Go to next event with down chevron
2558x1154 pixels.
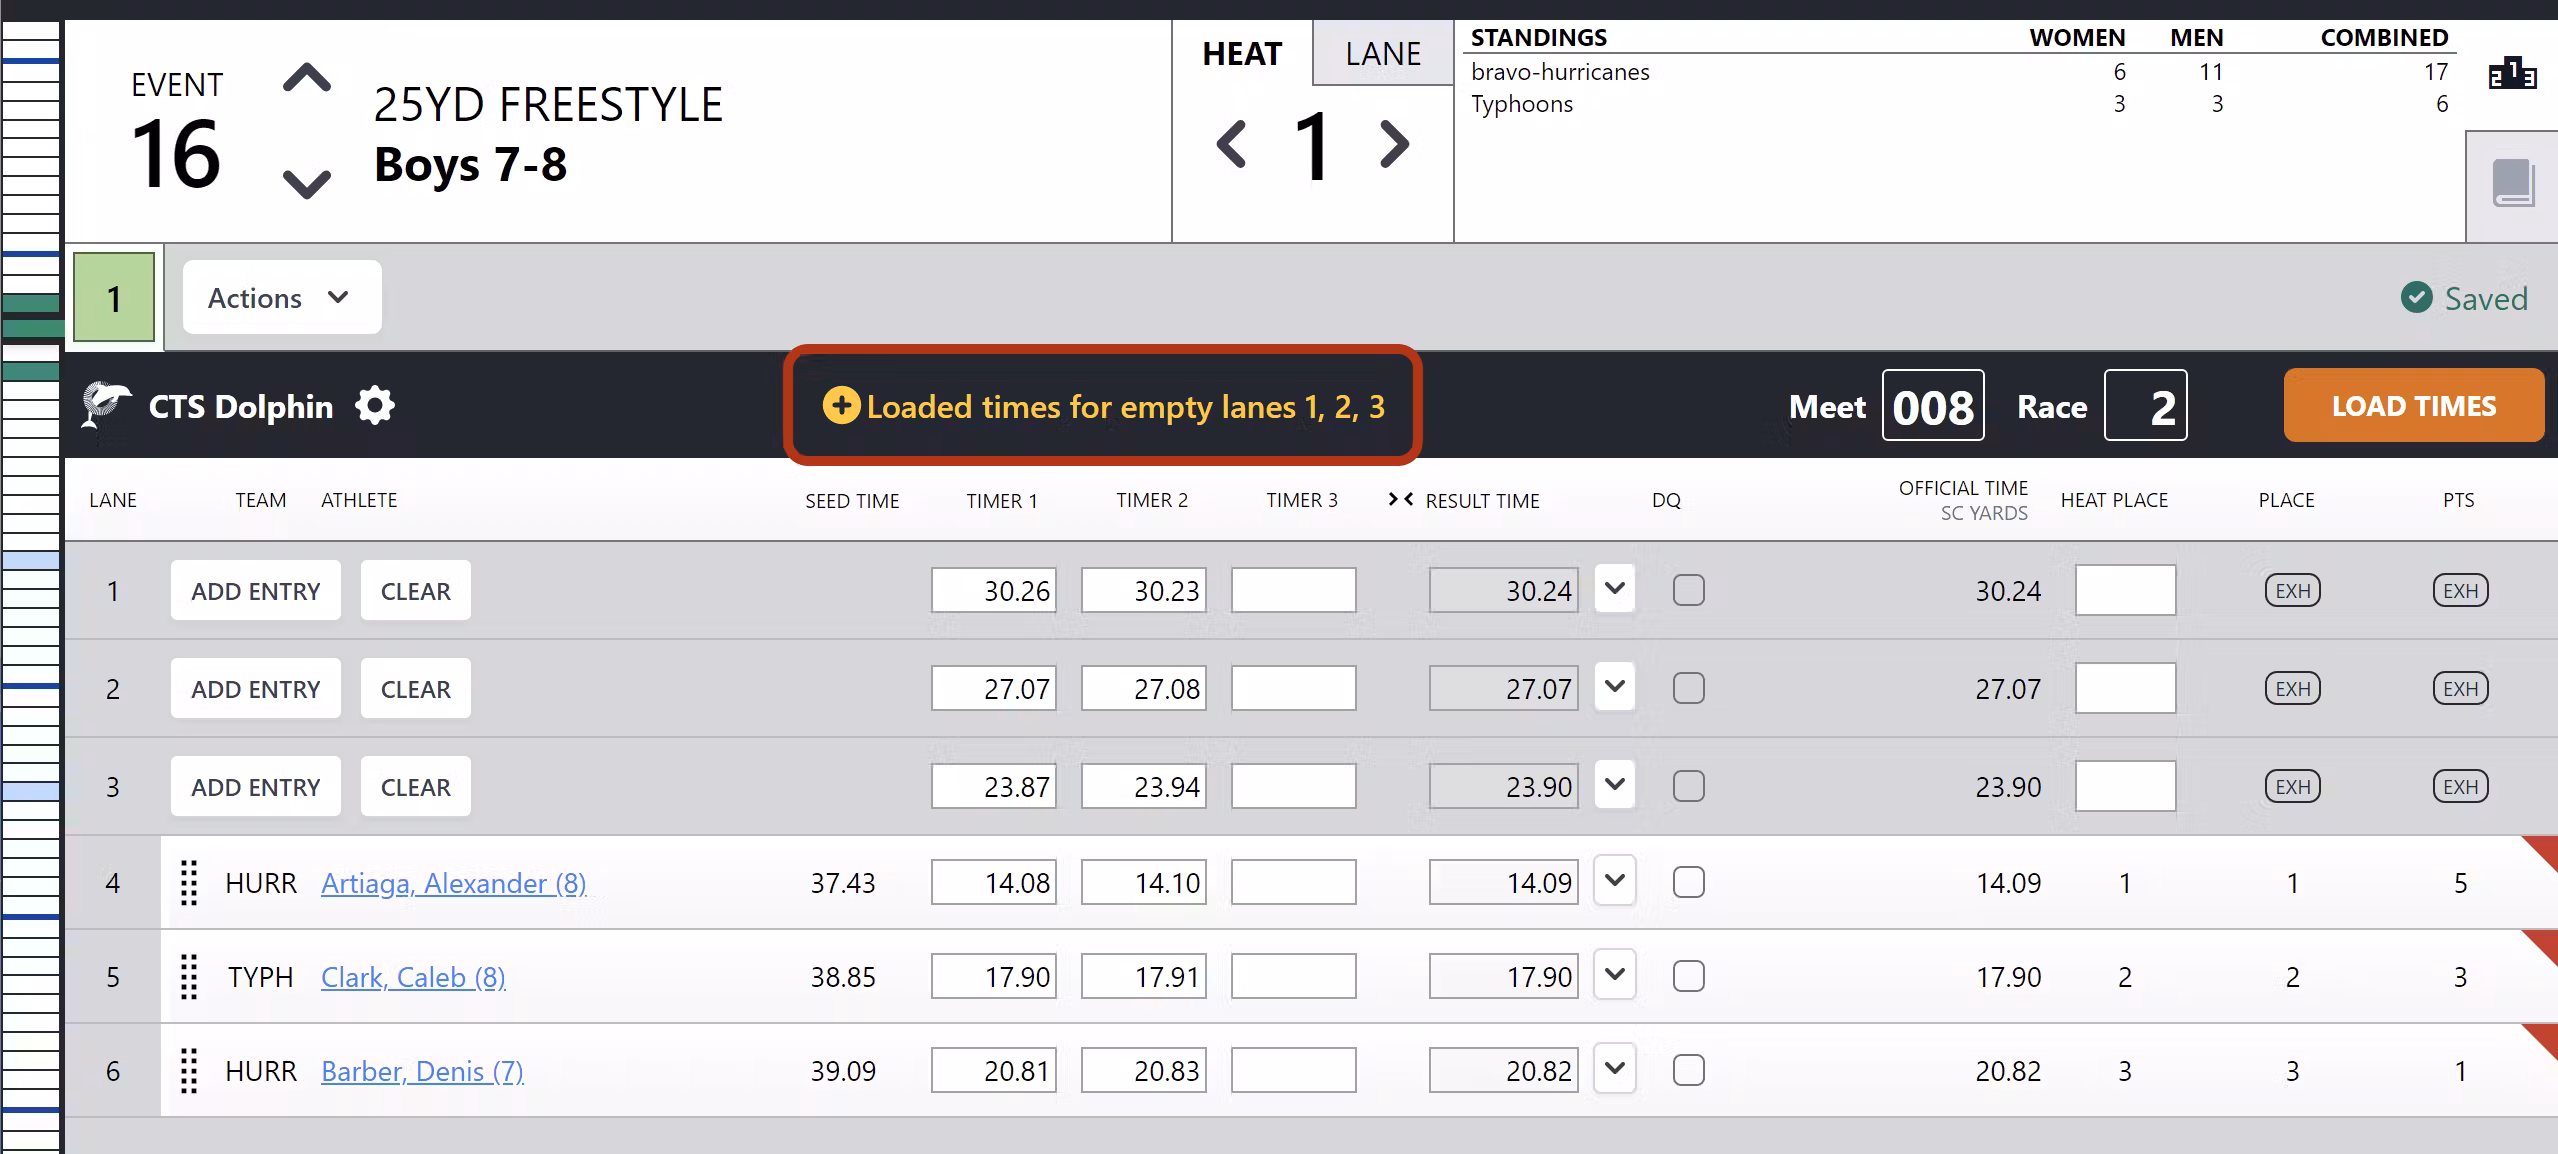306,183
